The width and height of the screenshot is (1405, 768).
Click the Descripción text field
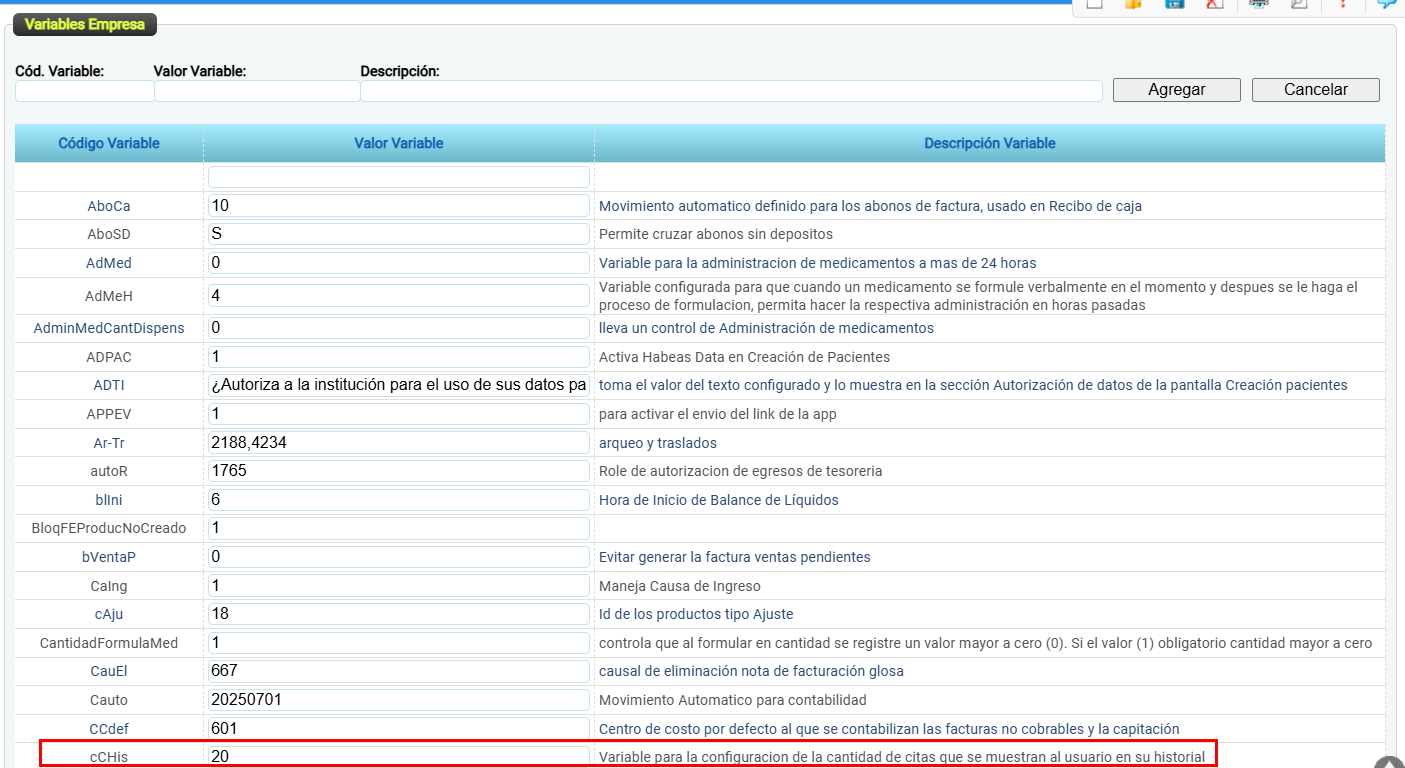pos(731,91)
